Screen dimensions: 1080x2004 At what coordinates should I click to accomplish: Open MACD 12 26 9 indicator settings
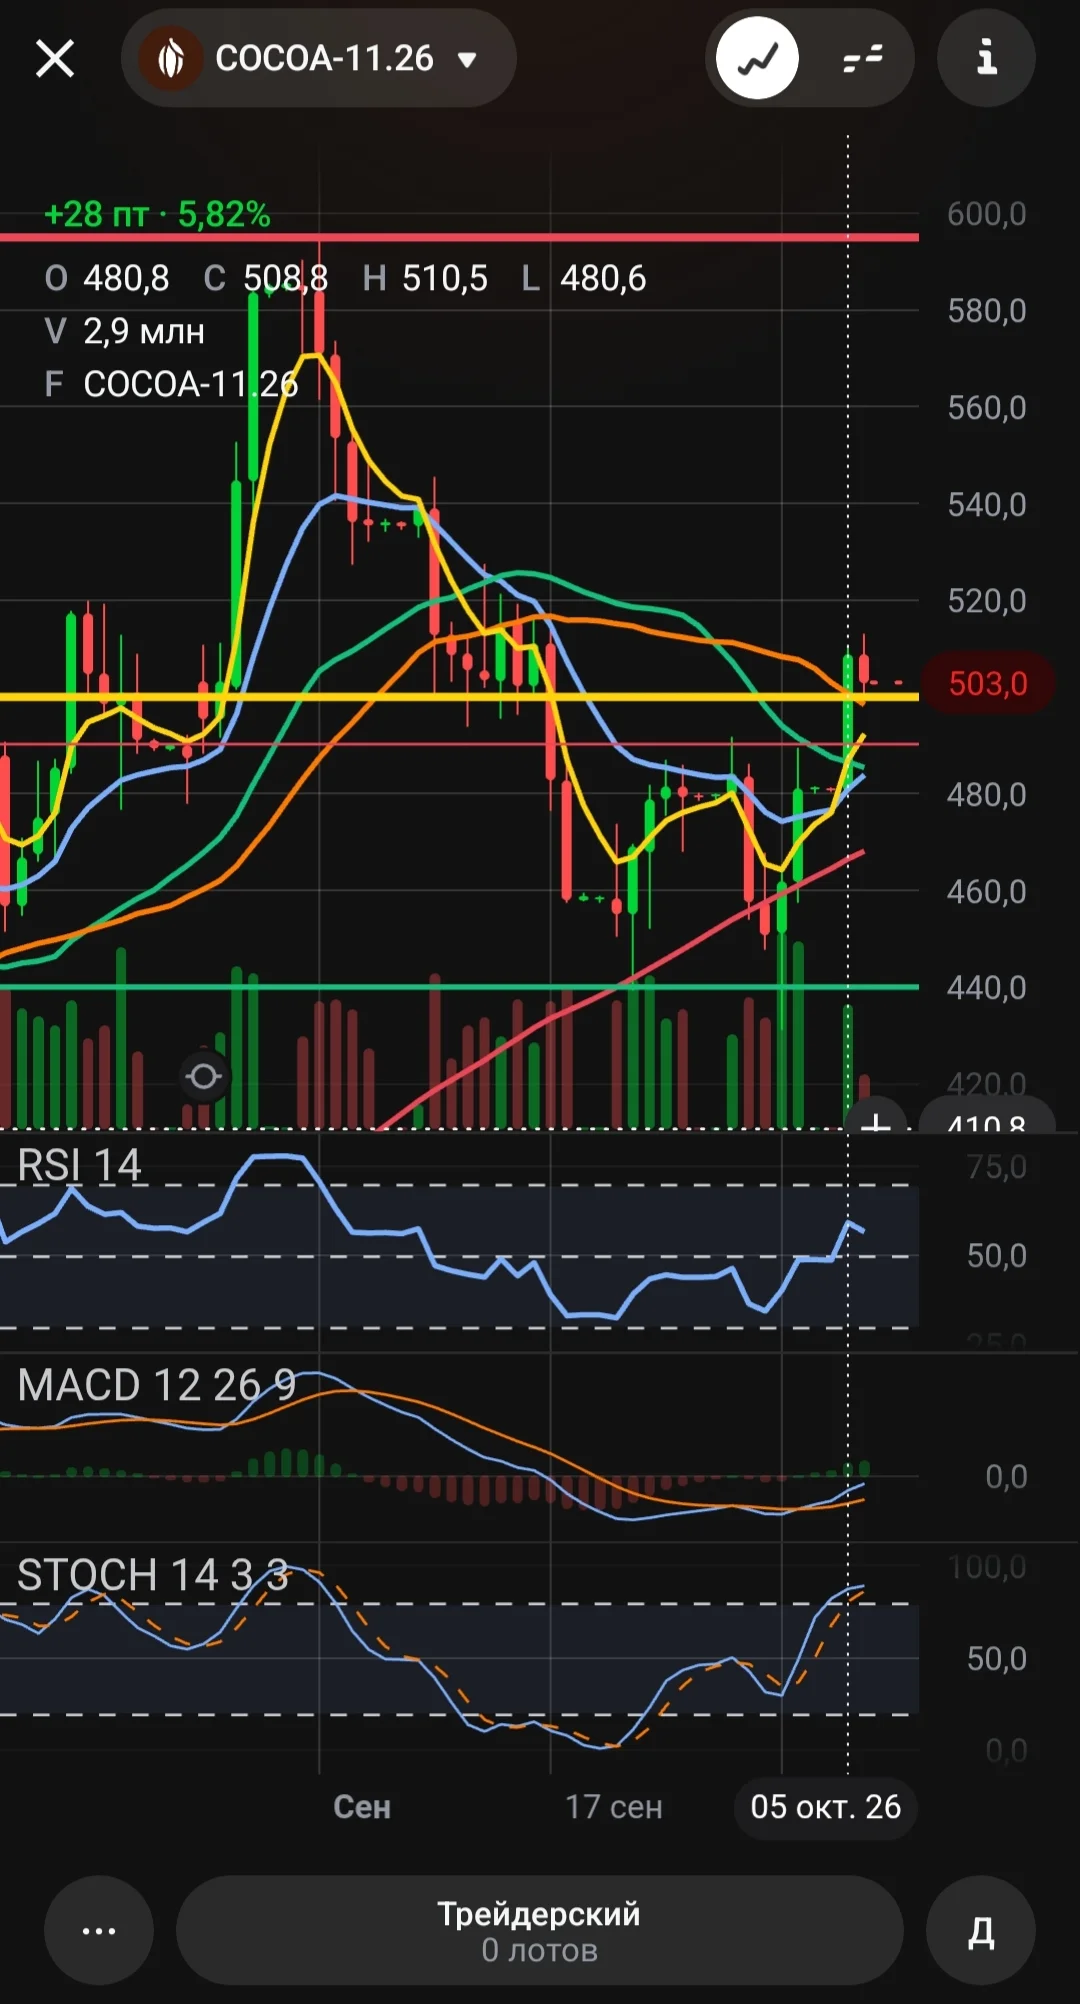point(157,1385)
